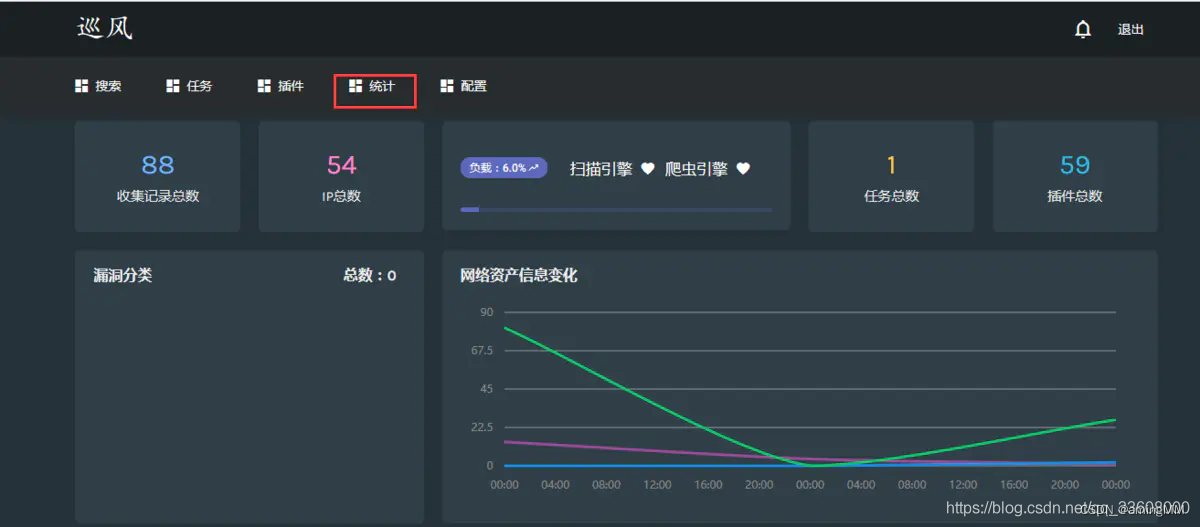Screen dimensions: 1200x527
Task: Click the IP总数 label
Action: (342, 196)
